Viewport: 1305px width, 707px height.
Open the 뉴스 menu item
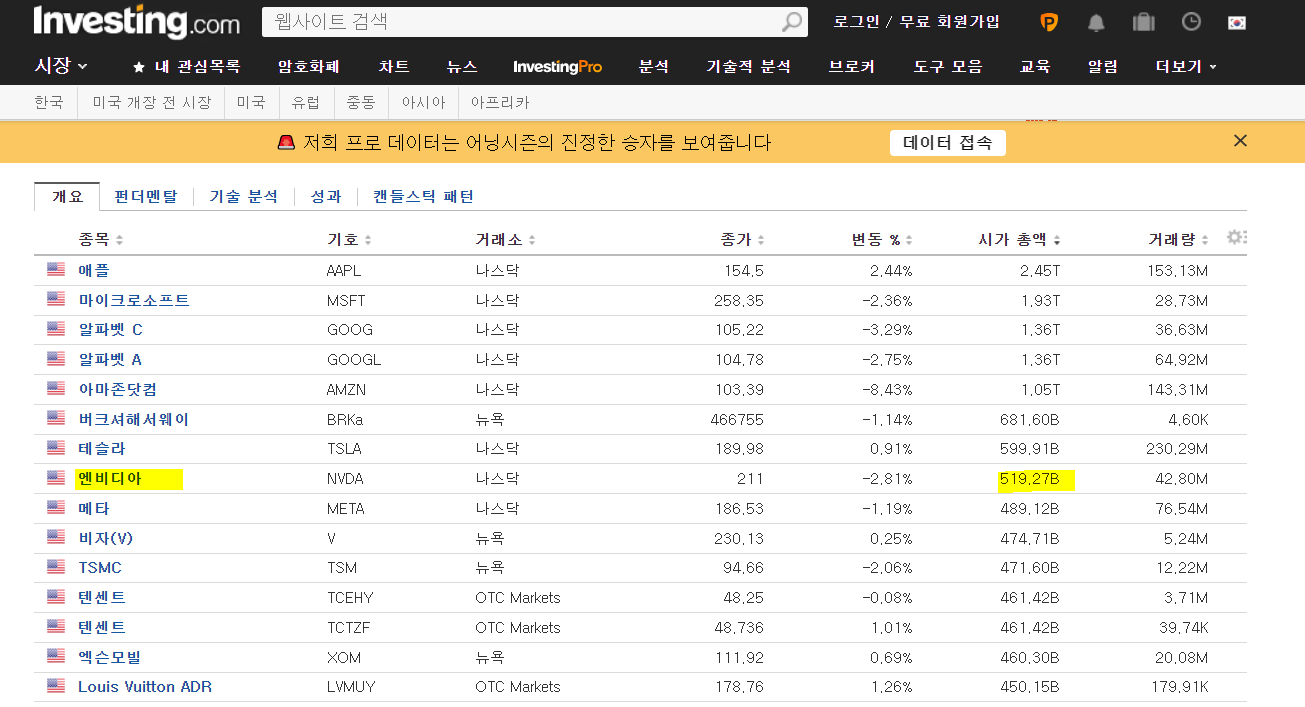click(462, 67)
